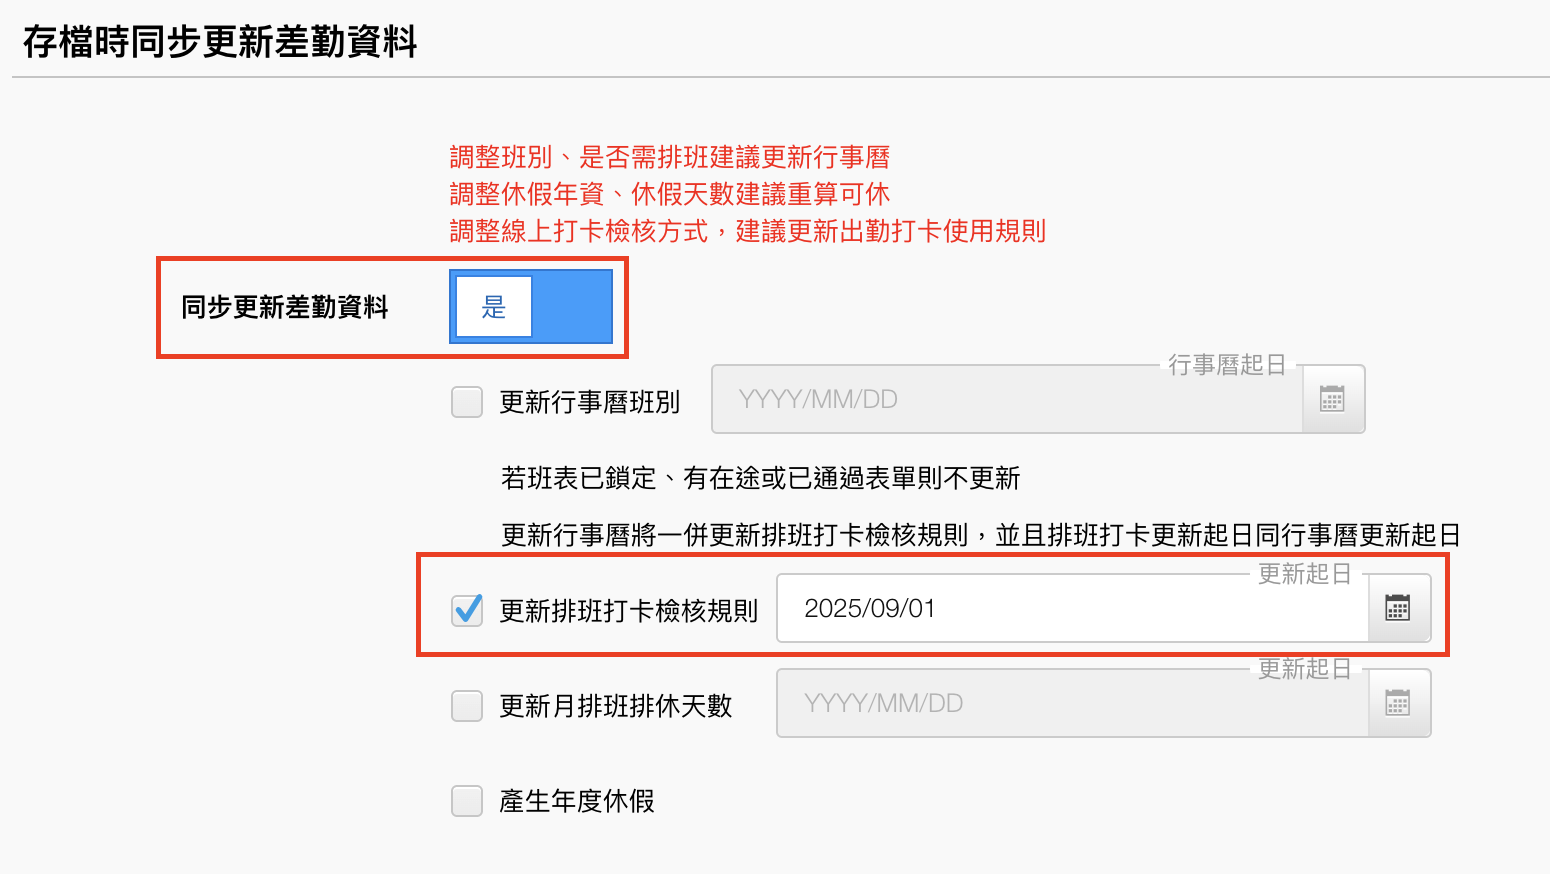Image resolution: width=1550 pixels, height=874 pixels.
Task: Click the 行事曆起日 date input field
Action: (x=1005, y=399)
